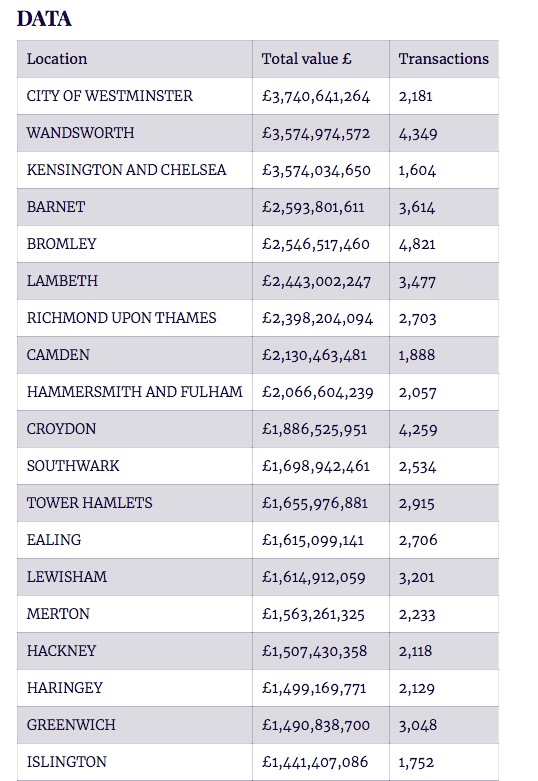
Task: Click the Transactions column header
Action: coord(444,59)
